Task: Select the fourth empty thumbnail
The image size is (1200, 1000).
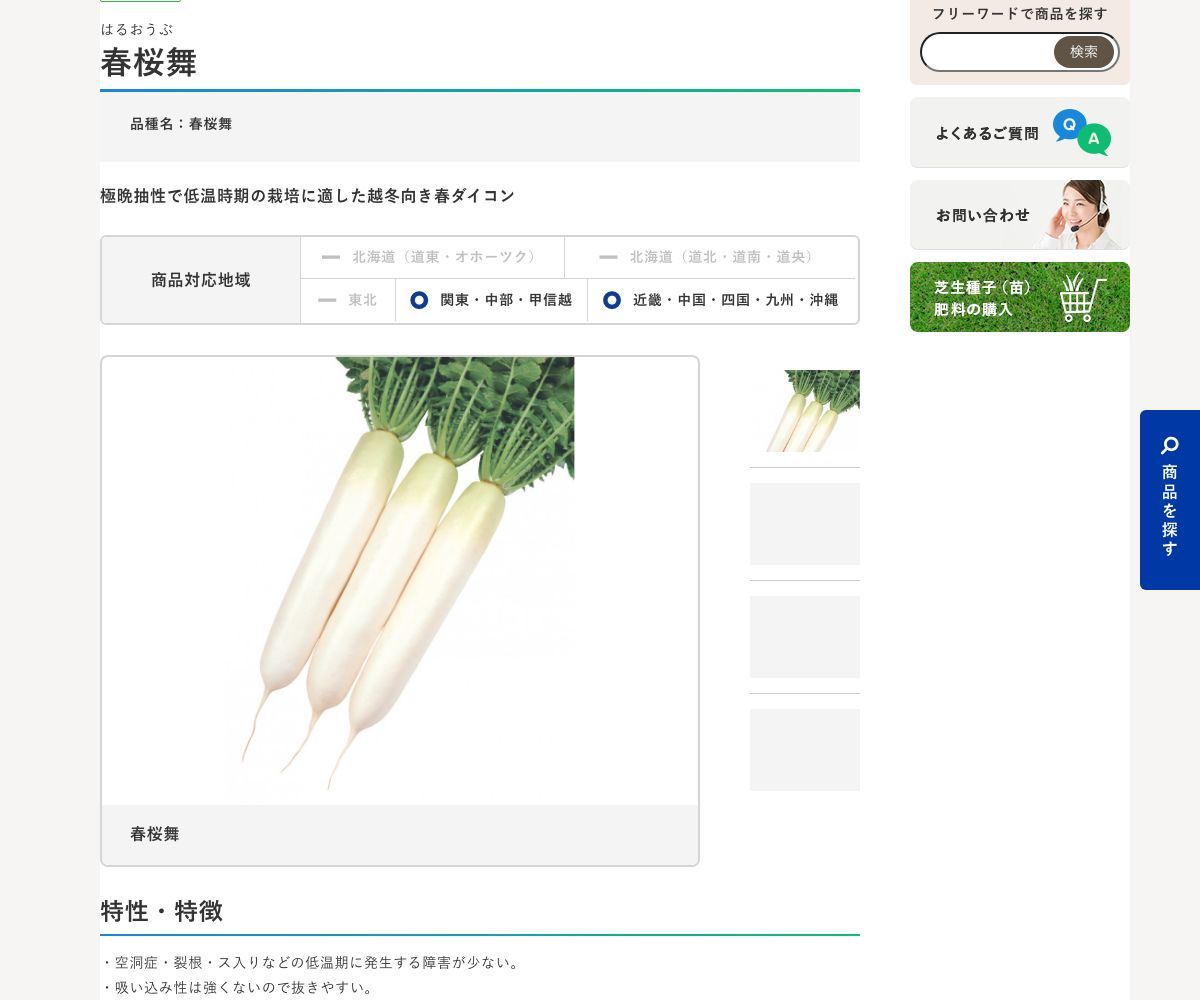Action: (805, 750)
